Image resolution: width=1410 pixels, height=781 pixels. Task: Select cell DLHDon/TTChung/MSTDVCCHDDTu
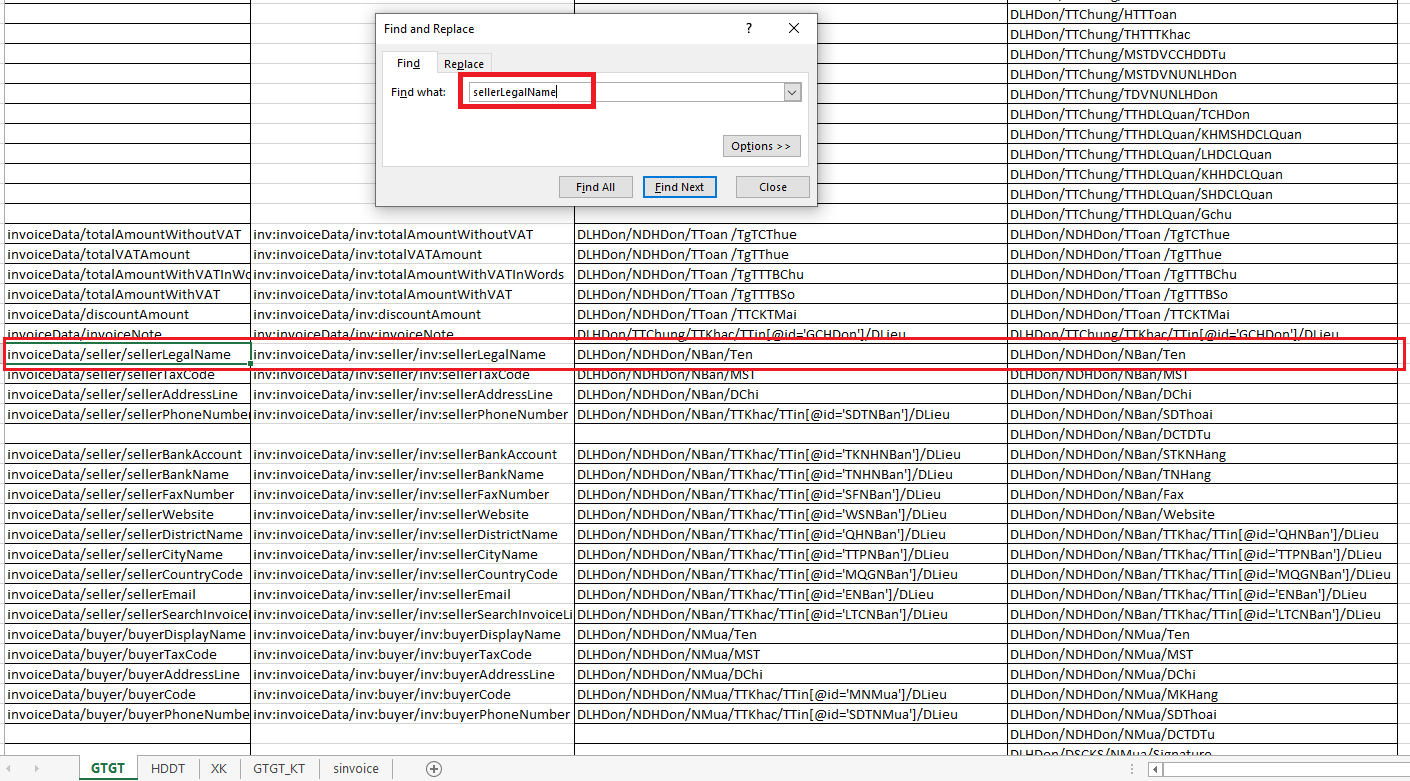click(x=1203, y=54)
